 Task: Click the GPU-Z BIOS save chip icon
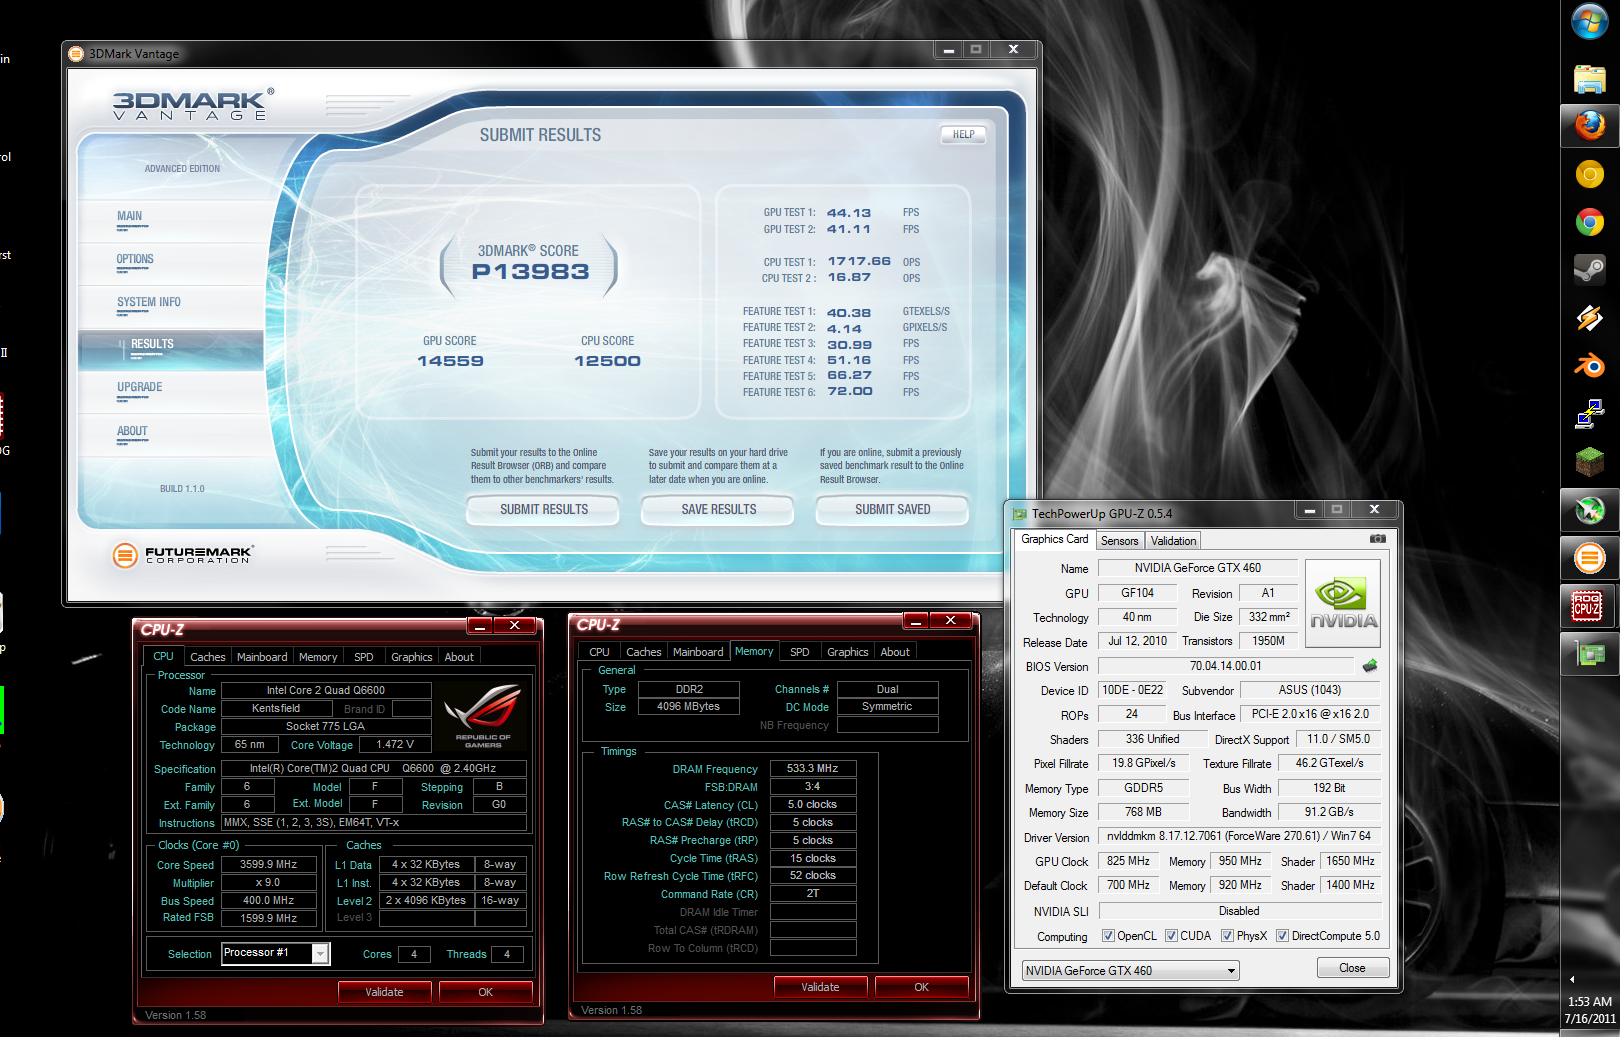(1370, 665)
